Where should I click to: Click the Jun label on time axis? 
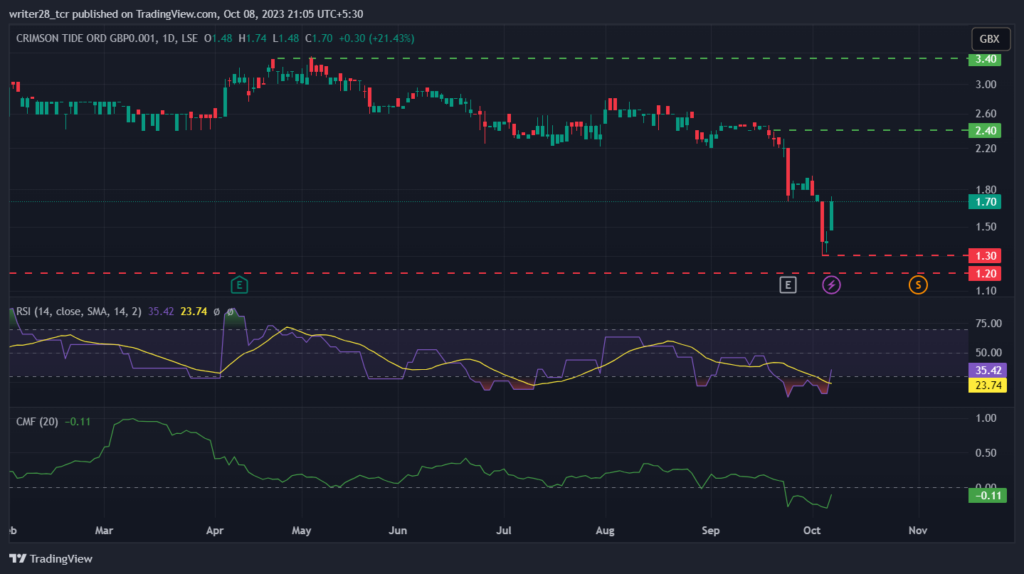coord(398,530)
